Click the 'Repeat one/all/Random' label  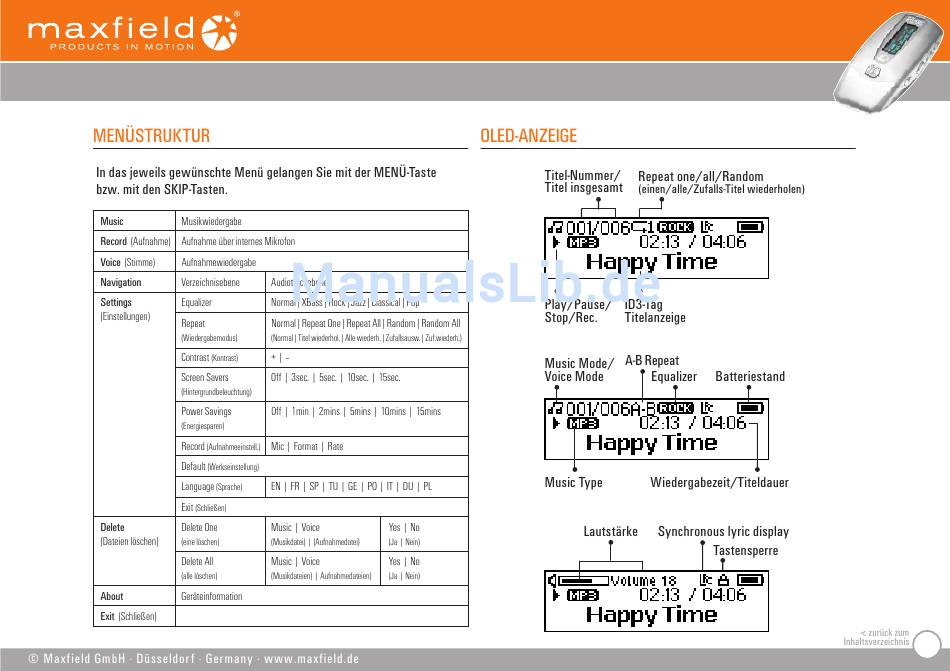700,176
